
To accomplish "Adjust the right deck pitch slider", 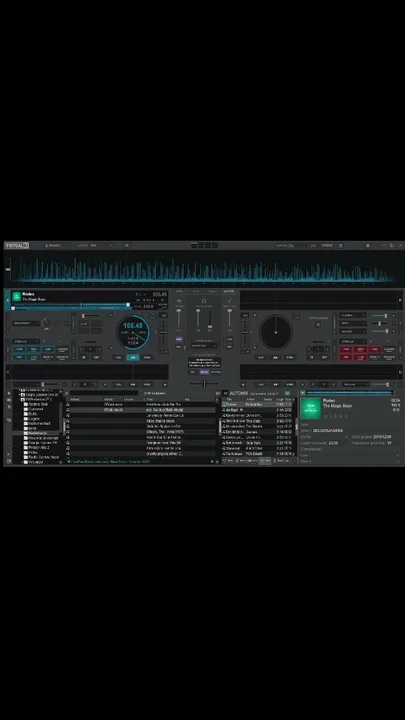I will click(245, 333).
